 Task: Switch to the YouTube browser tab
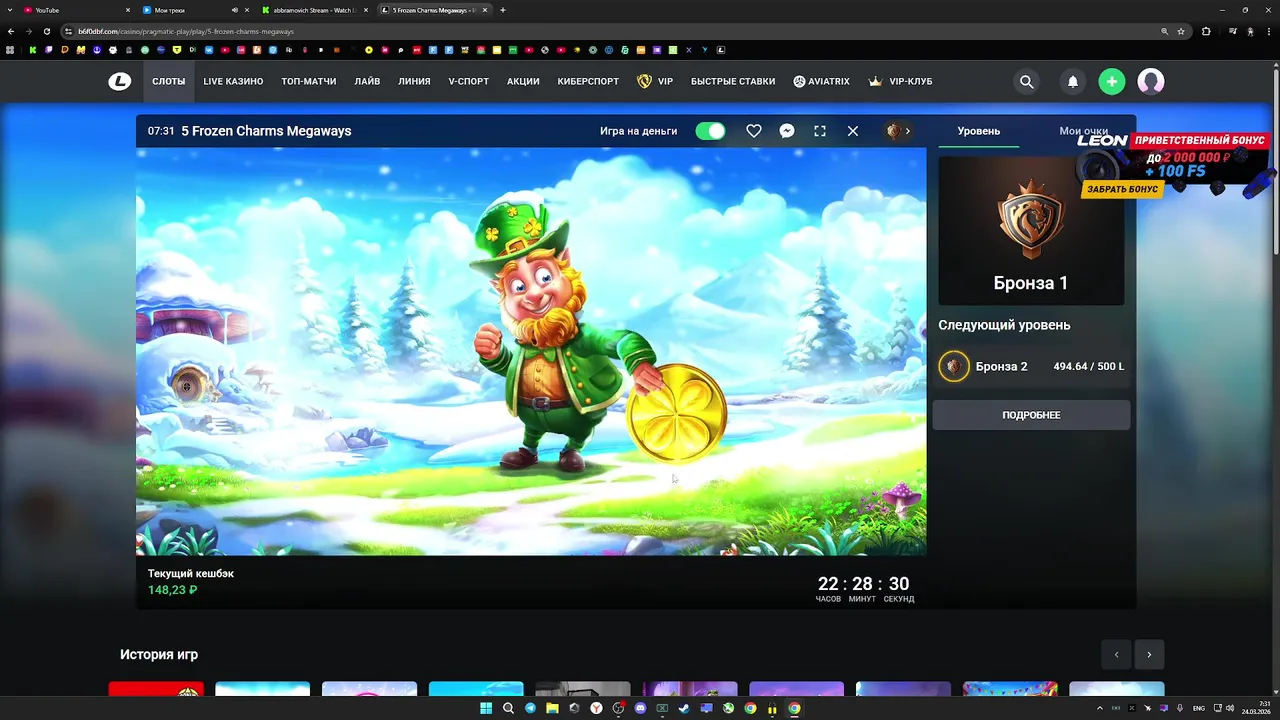pyautogui.click(x=78, y=10)
